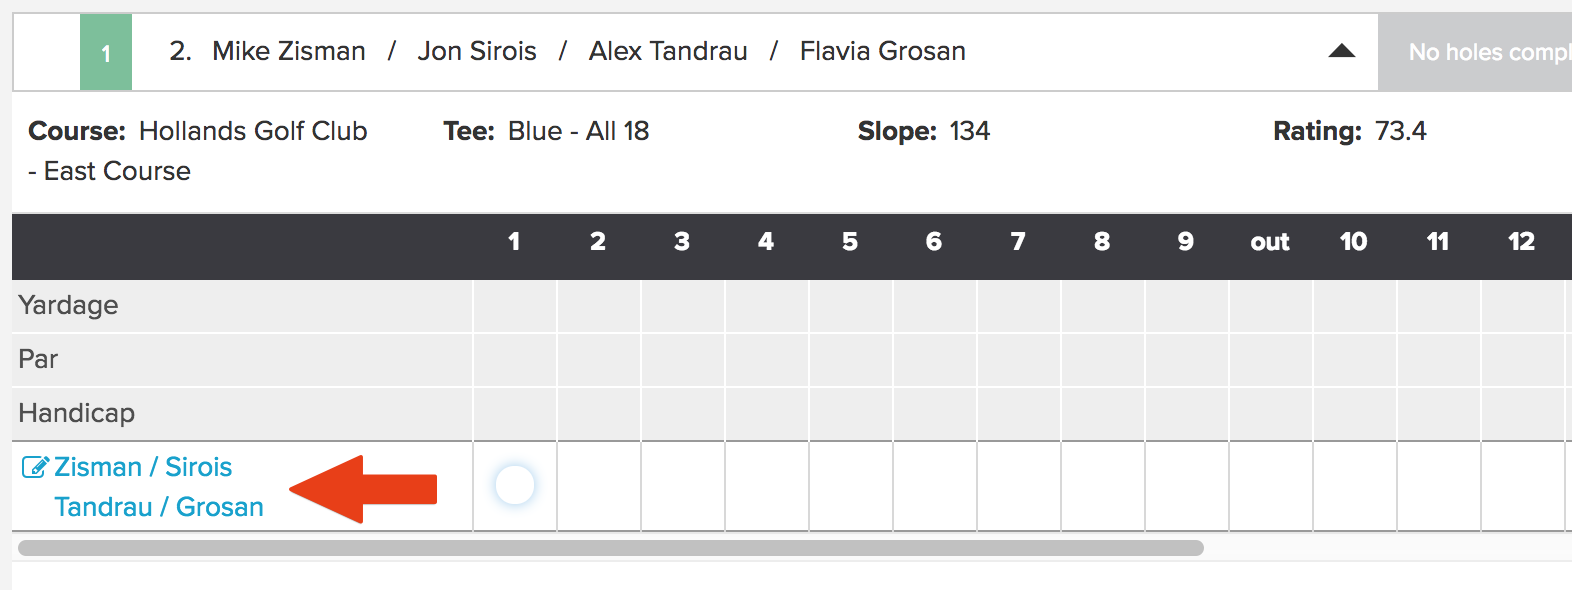Click the Flavia Grosan player name
1572x590 pixels.
tap(883, 51)
